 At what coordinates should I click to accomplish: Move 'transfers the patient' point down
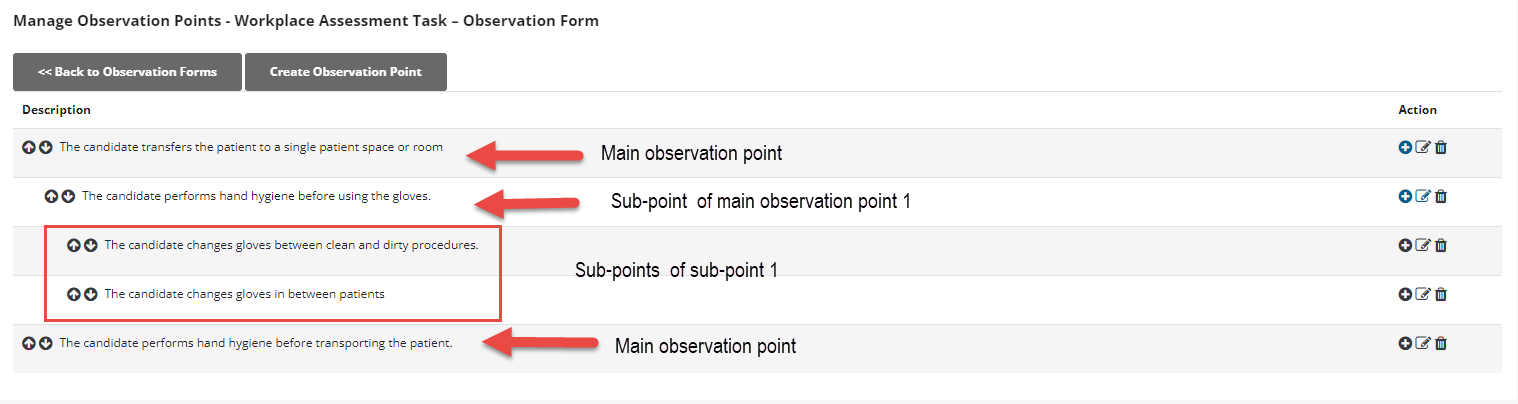(46, 147)
